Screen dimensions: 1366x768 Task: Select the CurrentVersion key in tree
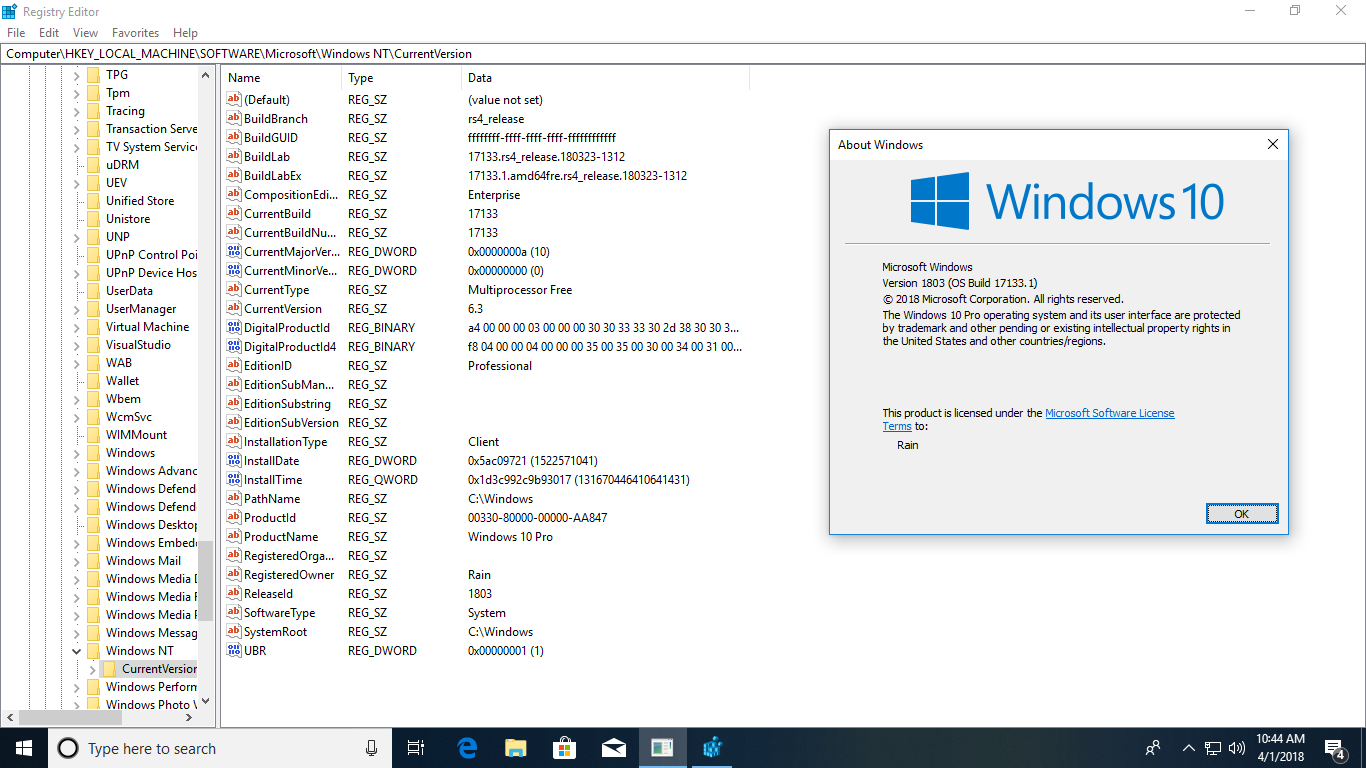159,669
